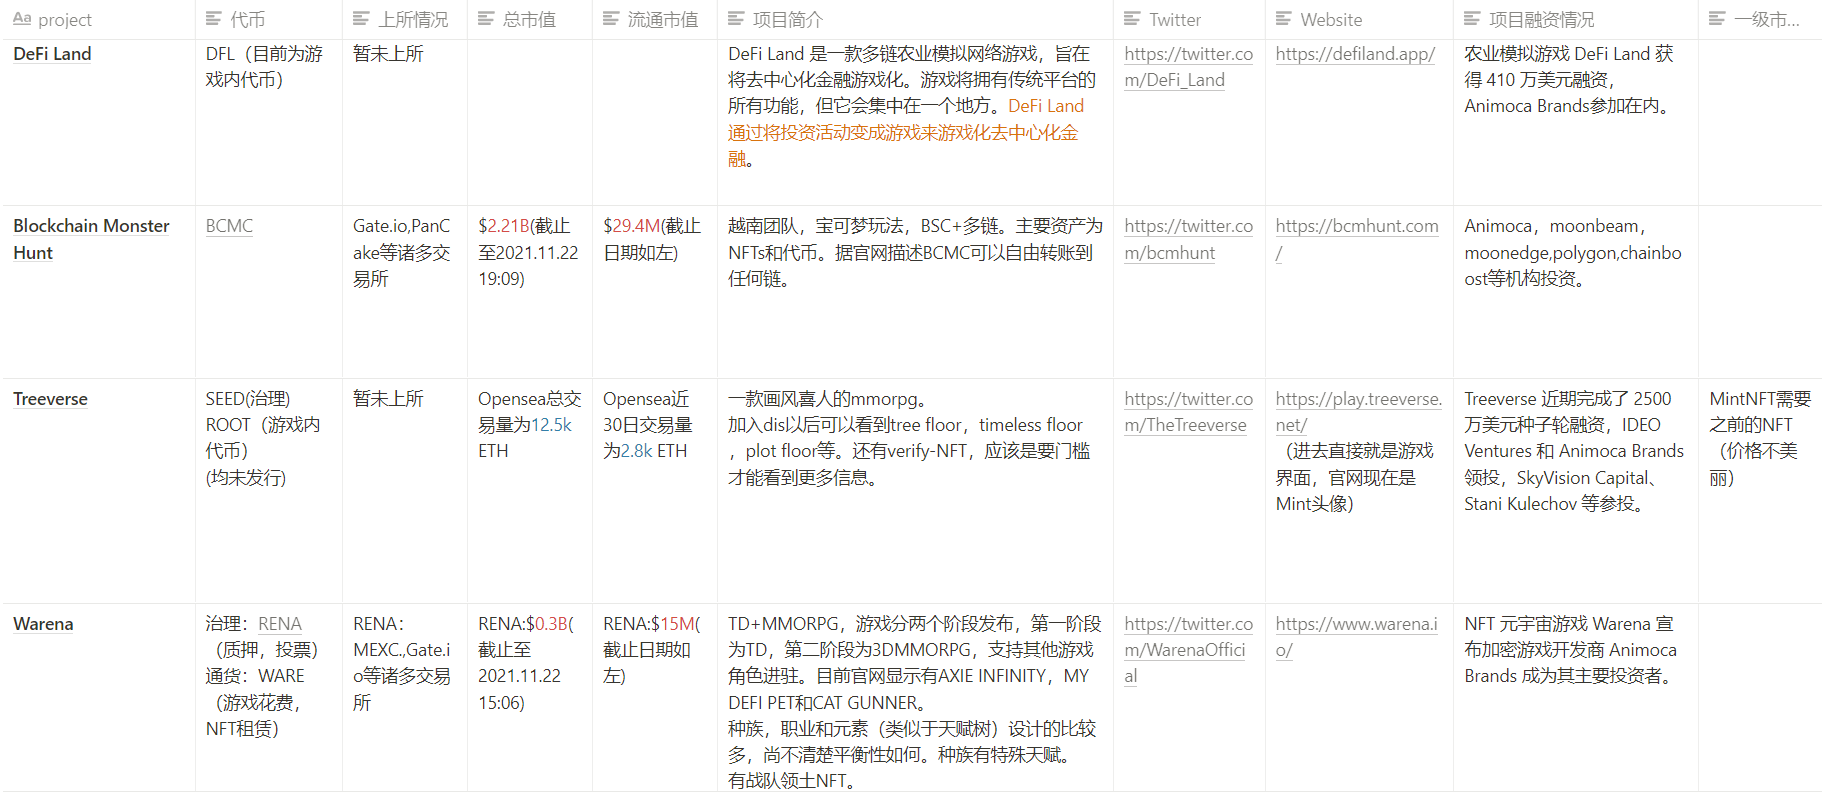Click the 项目简介 column type icon
Viewport: 1822px width, 794px height.
(x=736, y=19)
